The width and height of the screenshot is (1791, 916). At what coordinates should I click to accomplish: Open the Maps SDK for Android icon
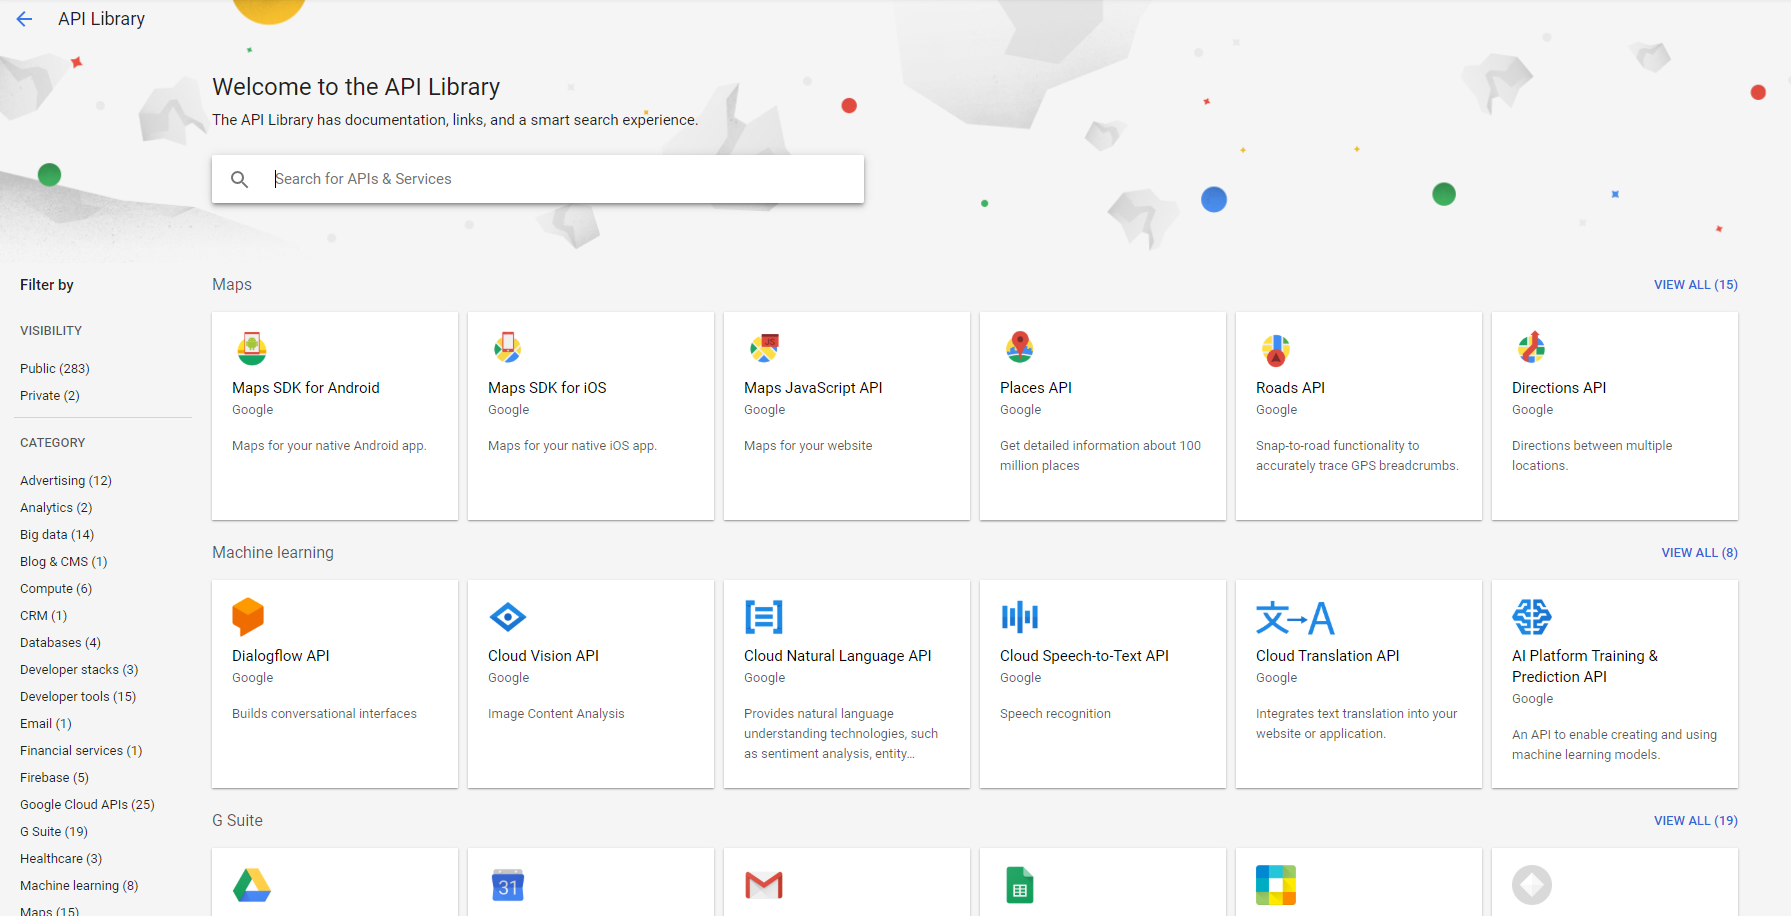[x=252, y=348]
